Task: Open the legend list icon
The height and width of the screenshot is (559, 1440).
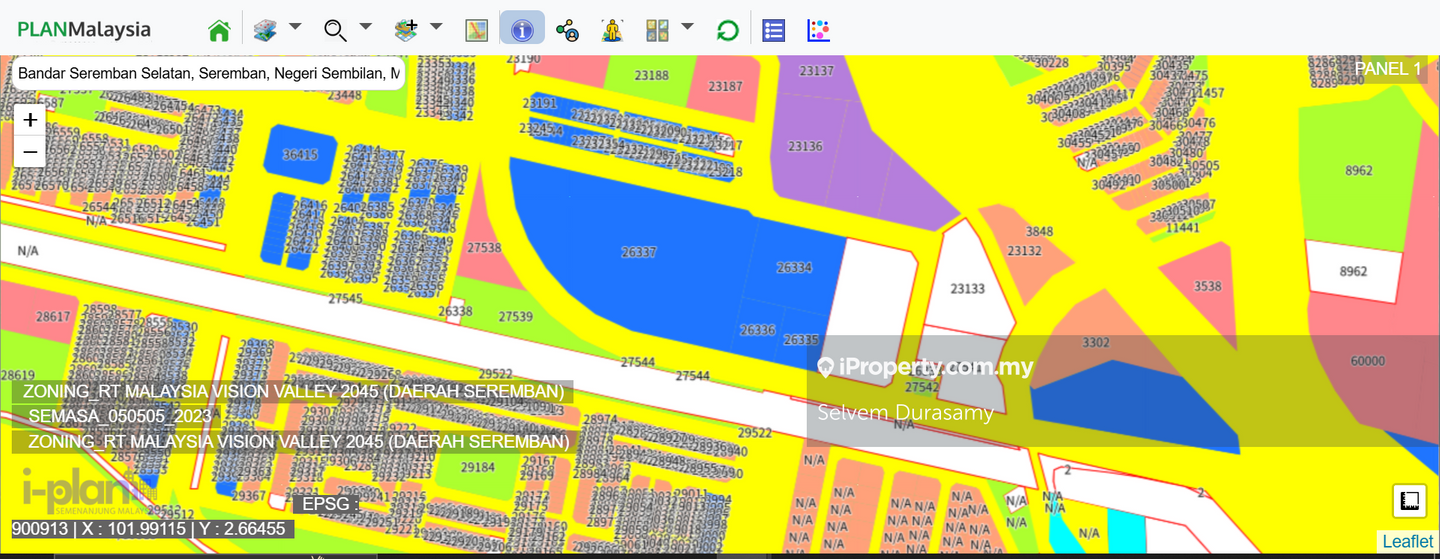Action: point(773,30)
